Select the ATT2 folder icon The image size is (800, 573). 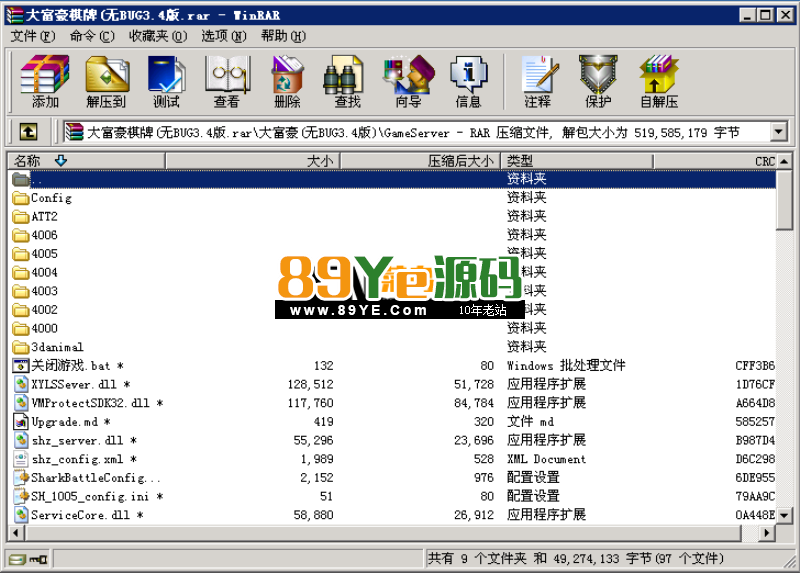point(20,217)
